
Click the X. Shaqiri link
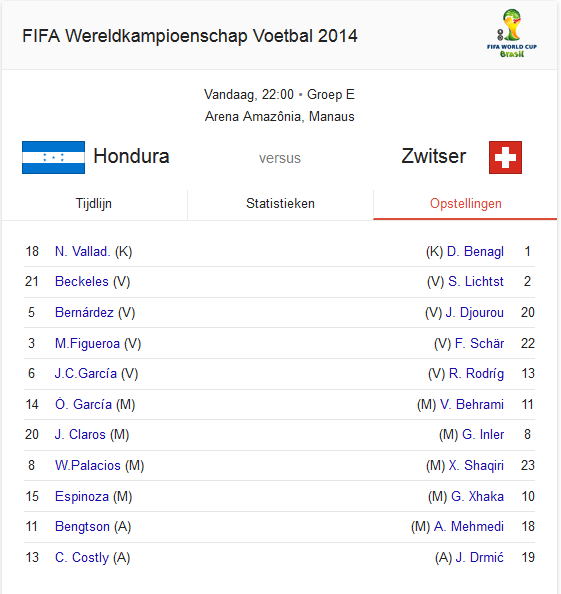[476, 465]
